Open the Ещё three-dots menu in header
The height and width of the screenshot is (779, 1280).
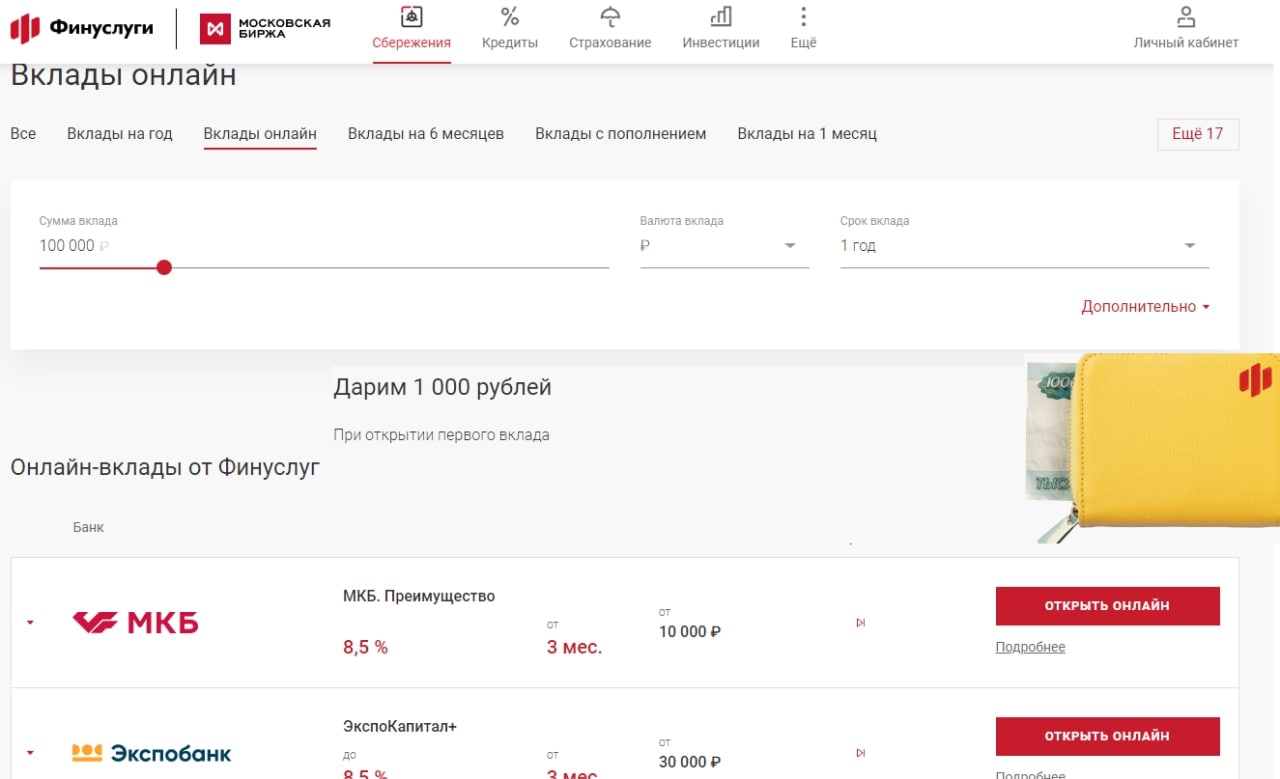pos(803,28)
